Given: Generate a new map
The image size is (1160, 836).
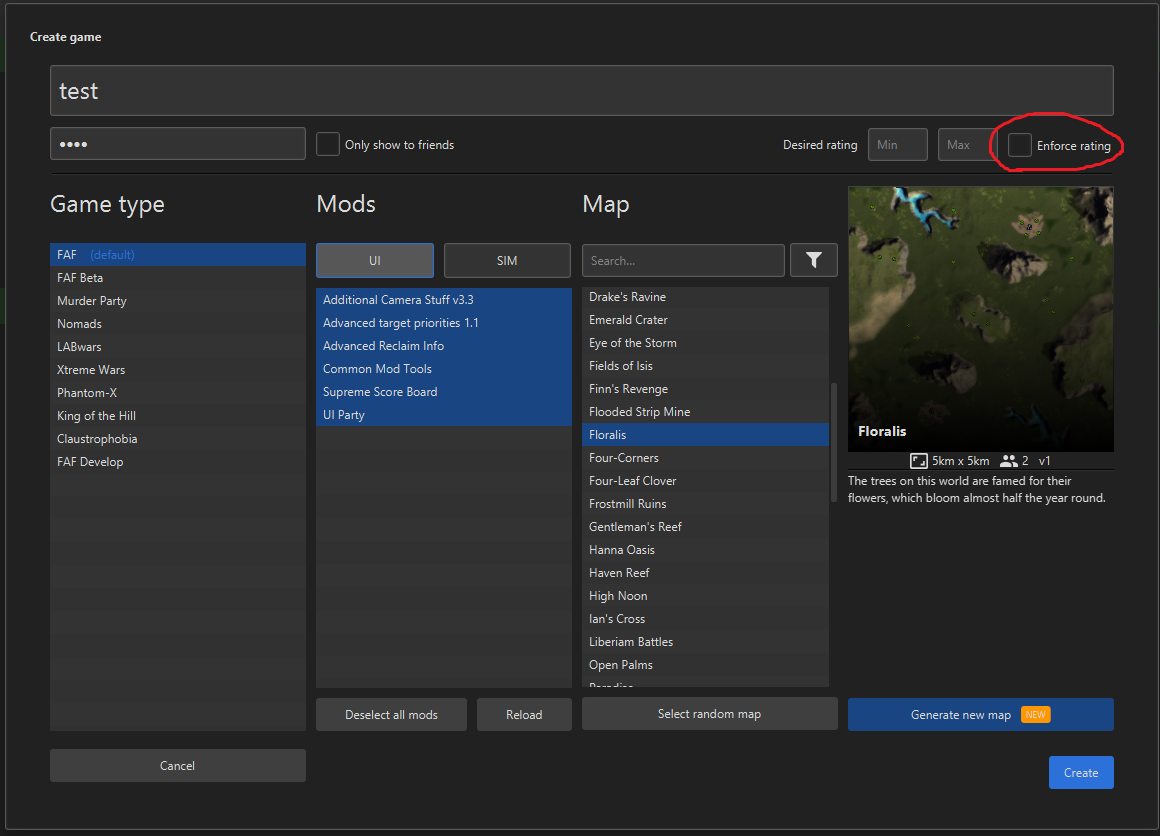Looking at the screenshot, I should (x=980, y=715).
